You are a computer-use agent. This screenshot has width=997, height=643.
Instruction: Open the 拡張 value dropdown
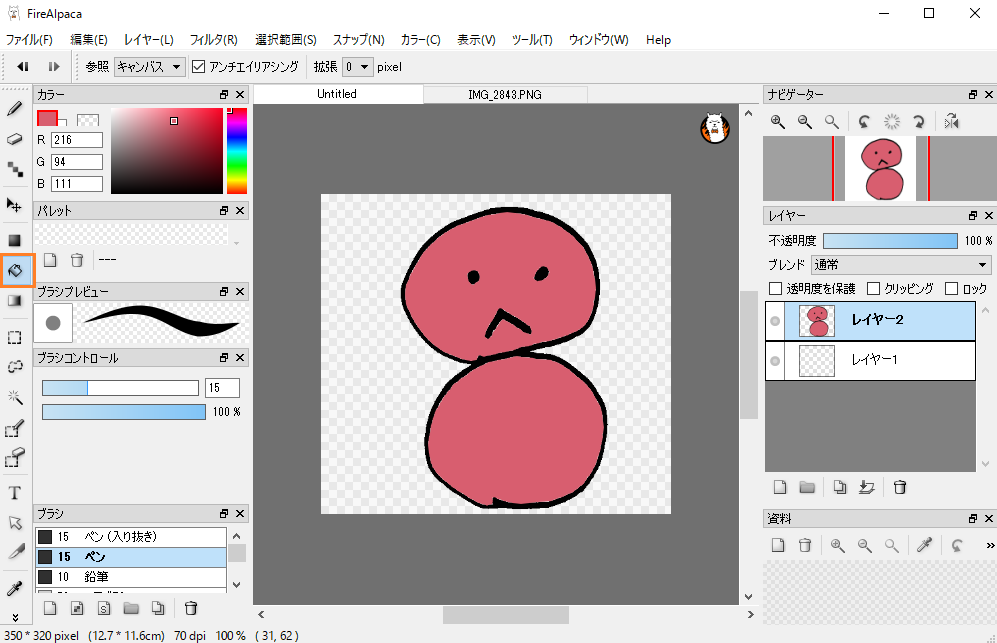358,67
